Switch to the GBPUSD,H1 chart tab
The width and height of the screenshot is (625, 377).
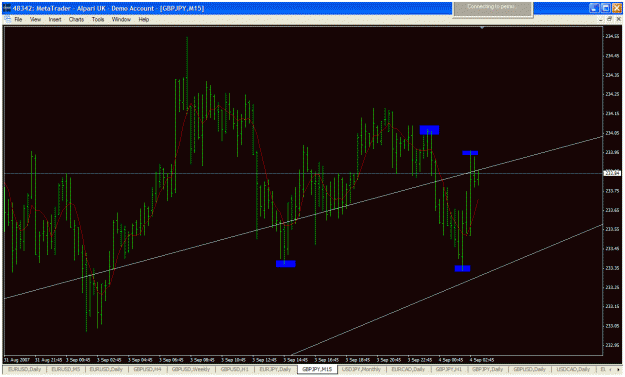coord(234,369)
